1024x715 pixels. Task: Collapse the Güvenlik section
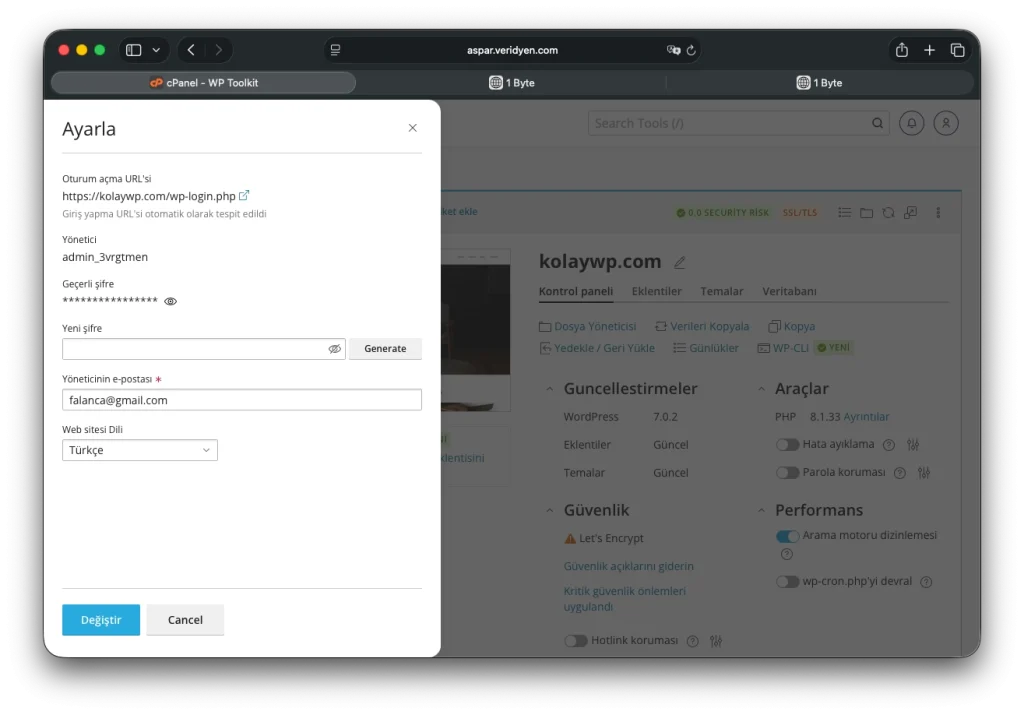[x=549, y=511]
